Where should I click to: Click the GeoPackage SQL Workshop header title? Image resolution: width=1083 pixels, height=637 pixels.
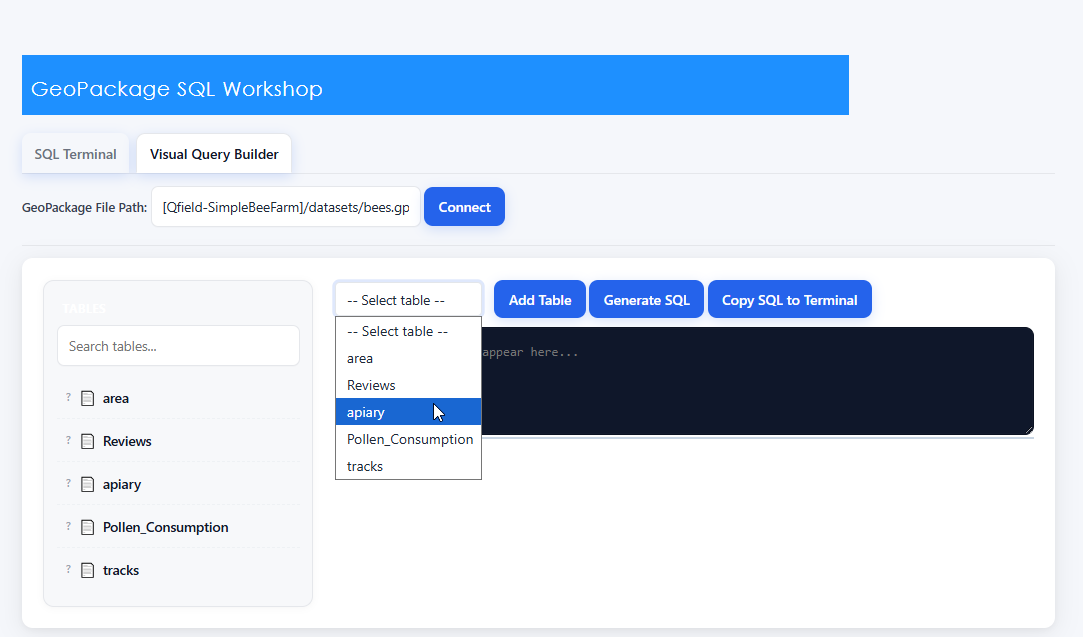coord(177,89)
